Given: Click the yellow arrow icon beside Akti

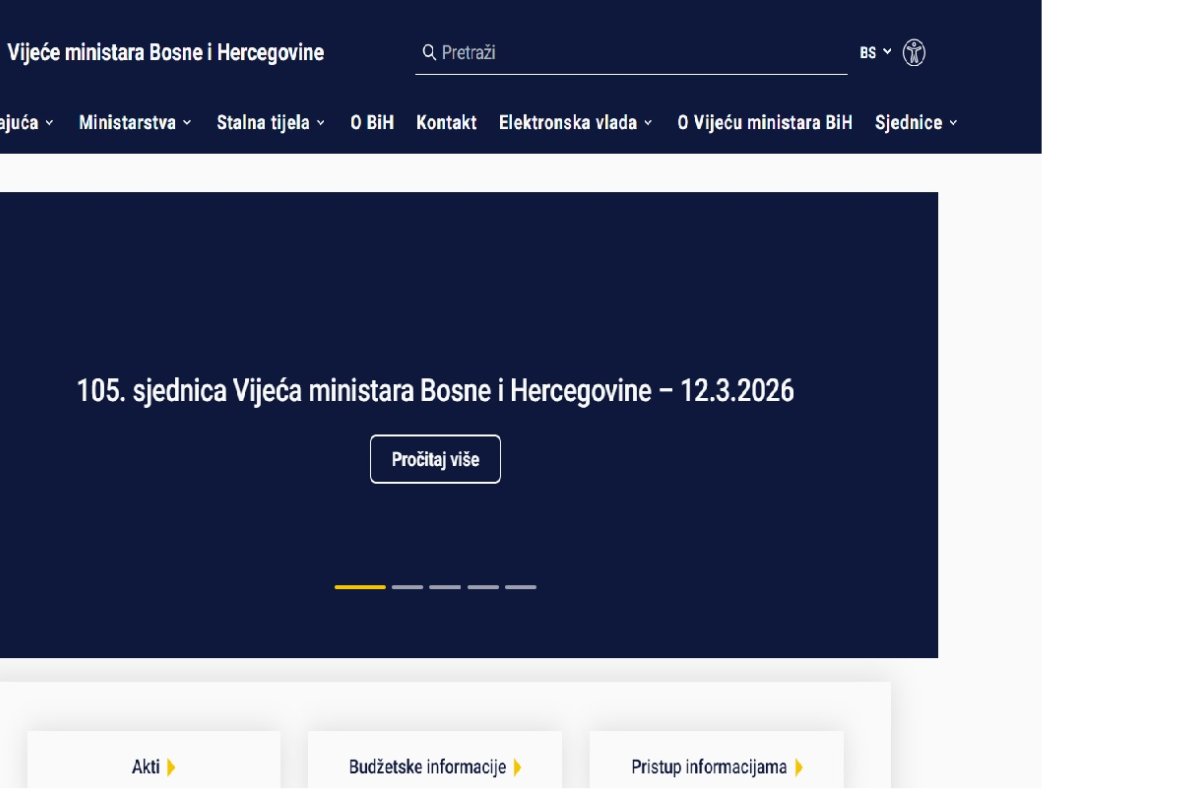Looking at the screenshot, I should coord(170,768).
